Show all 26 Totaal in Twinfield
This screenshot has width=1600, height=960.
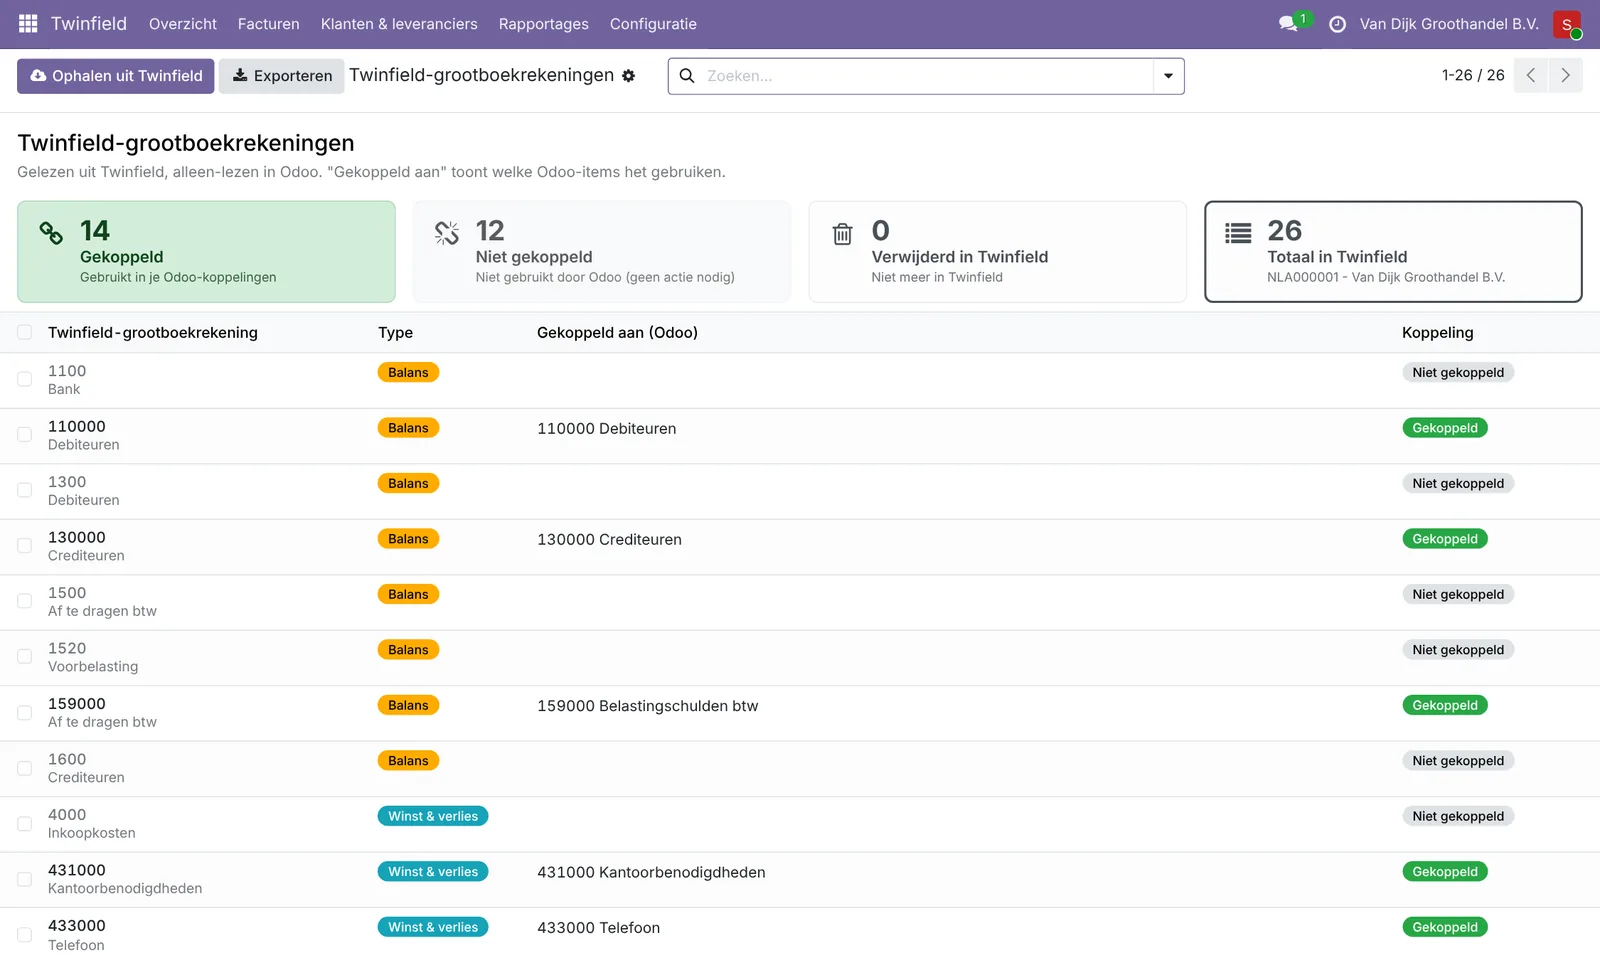(x=1393, y=252)
